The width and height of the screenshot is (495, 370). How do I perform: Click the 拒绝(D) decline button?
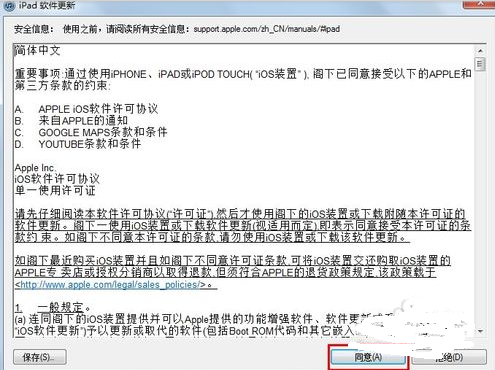(449, 358)
